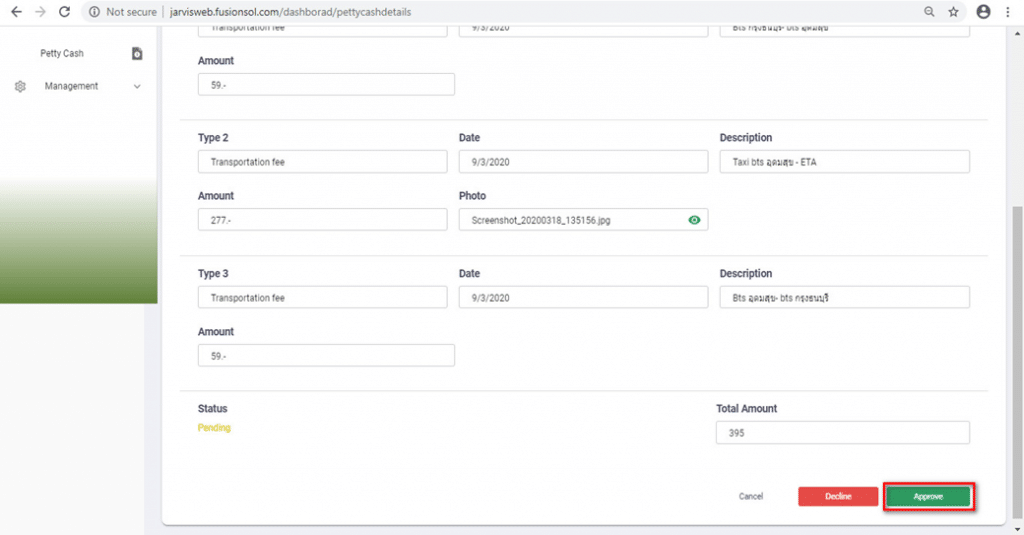This screenshot has height=535, width=1024.
Task: Click the browser back arrow
Action: (x=15, y=12)
